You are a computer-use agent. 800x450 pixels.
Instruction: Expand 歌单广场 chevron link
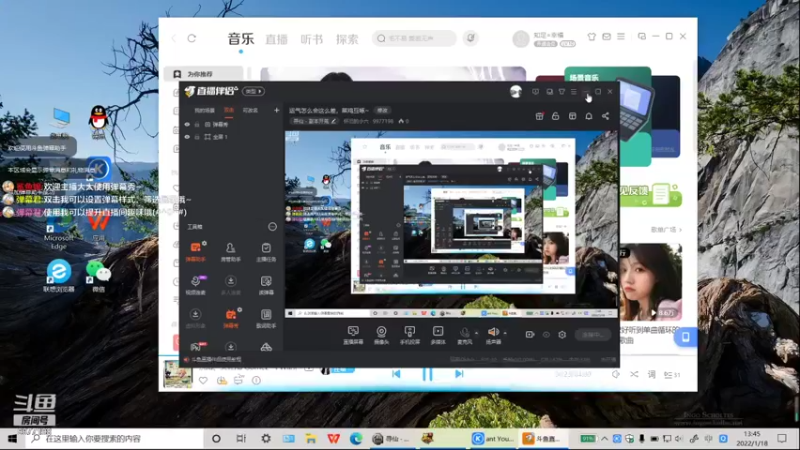click(666, 230)
